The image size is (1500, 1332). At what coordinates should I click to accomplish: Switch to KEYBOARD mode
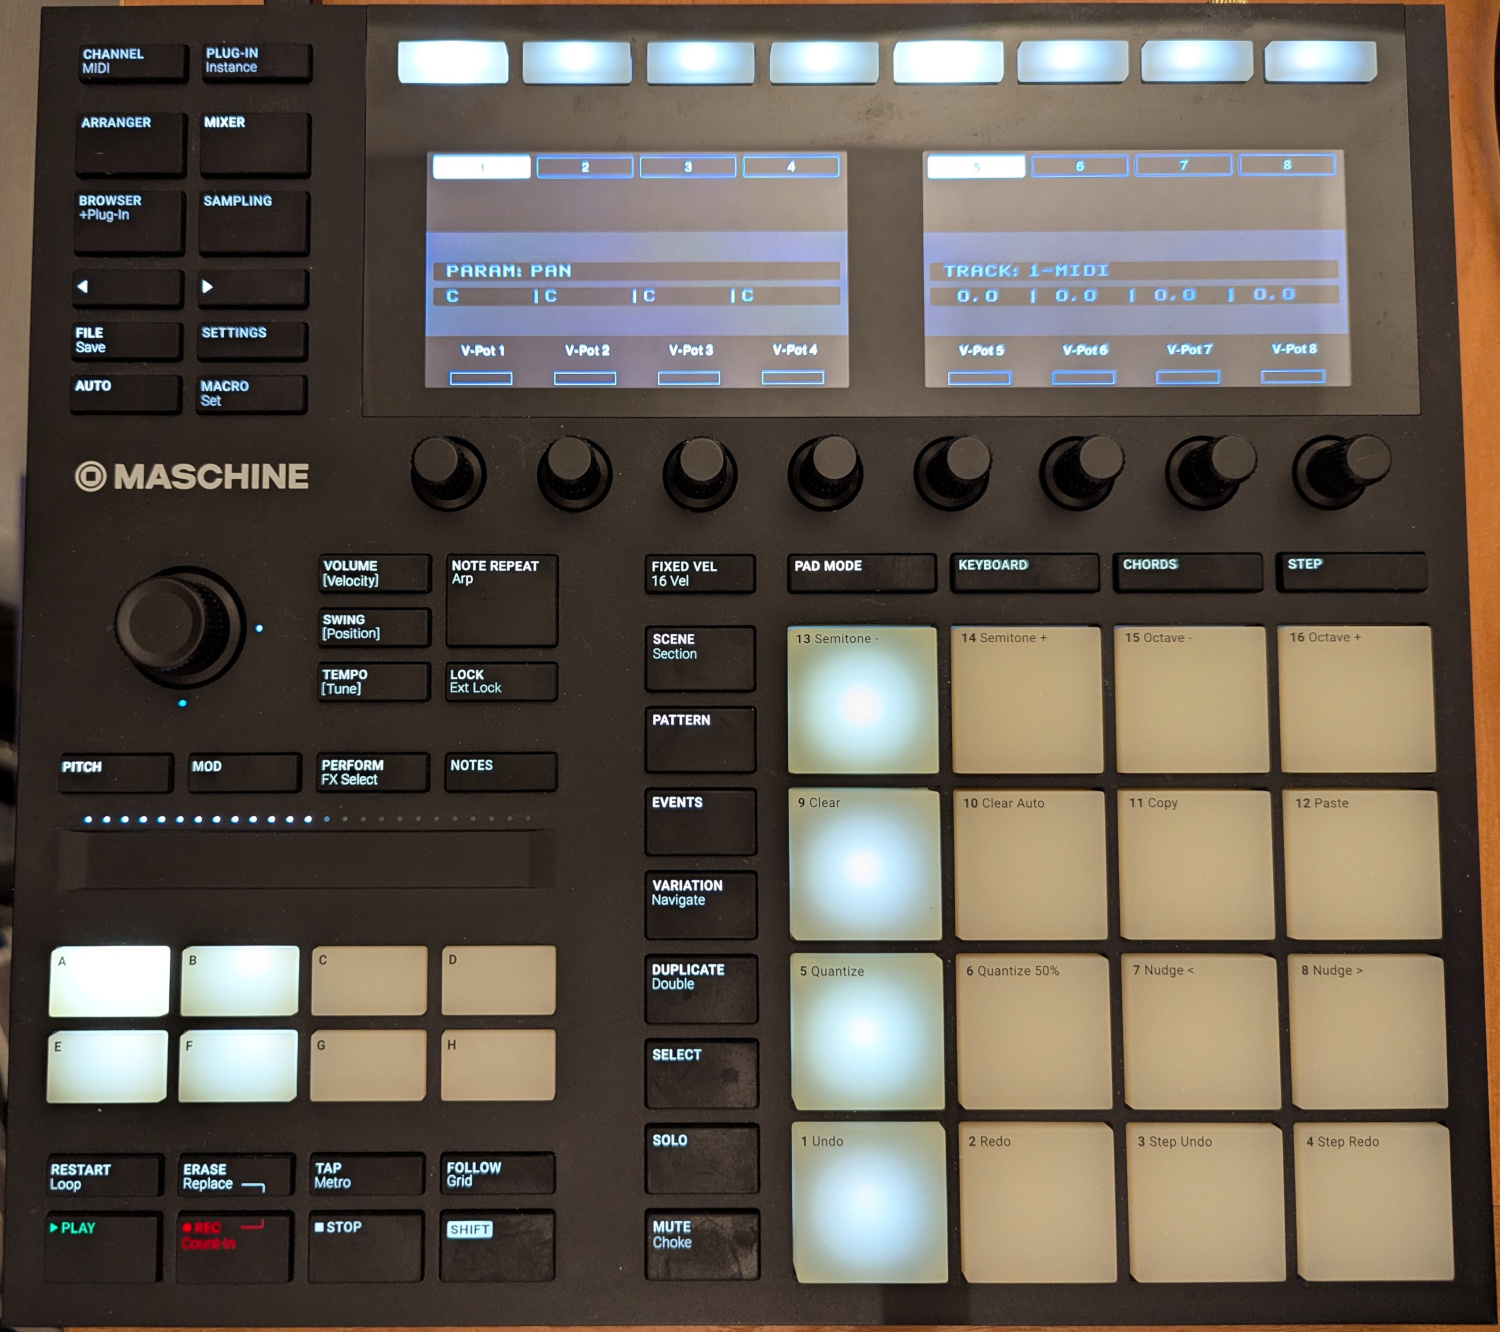click(x=1025, y=573)
